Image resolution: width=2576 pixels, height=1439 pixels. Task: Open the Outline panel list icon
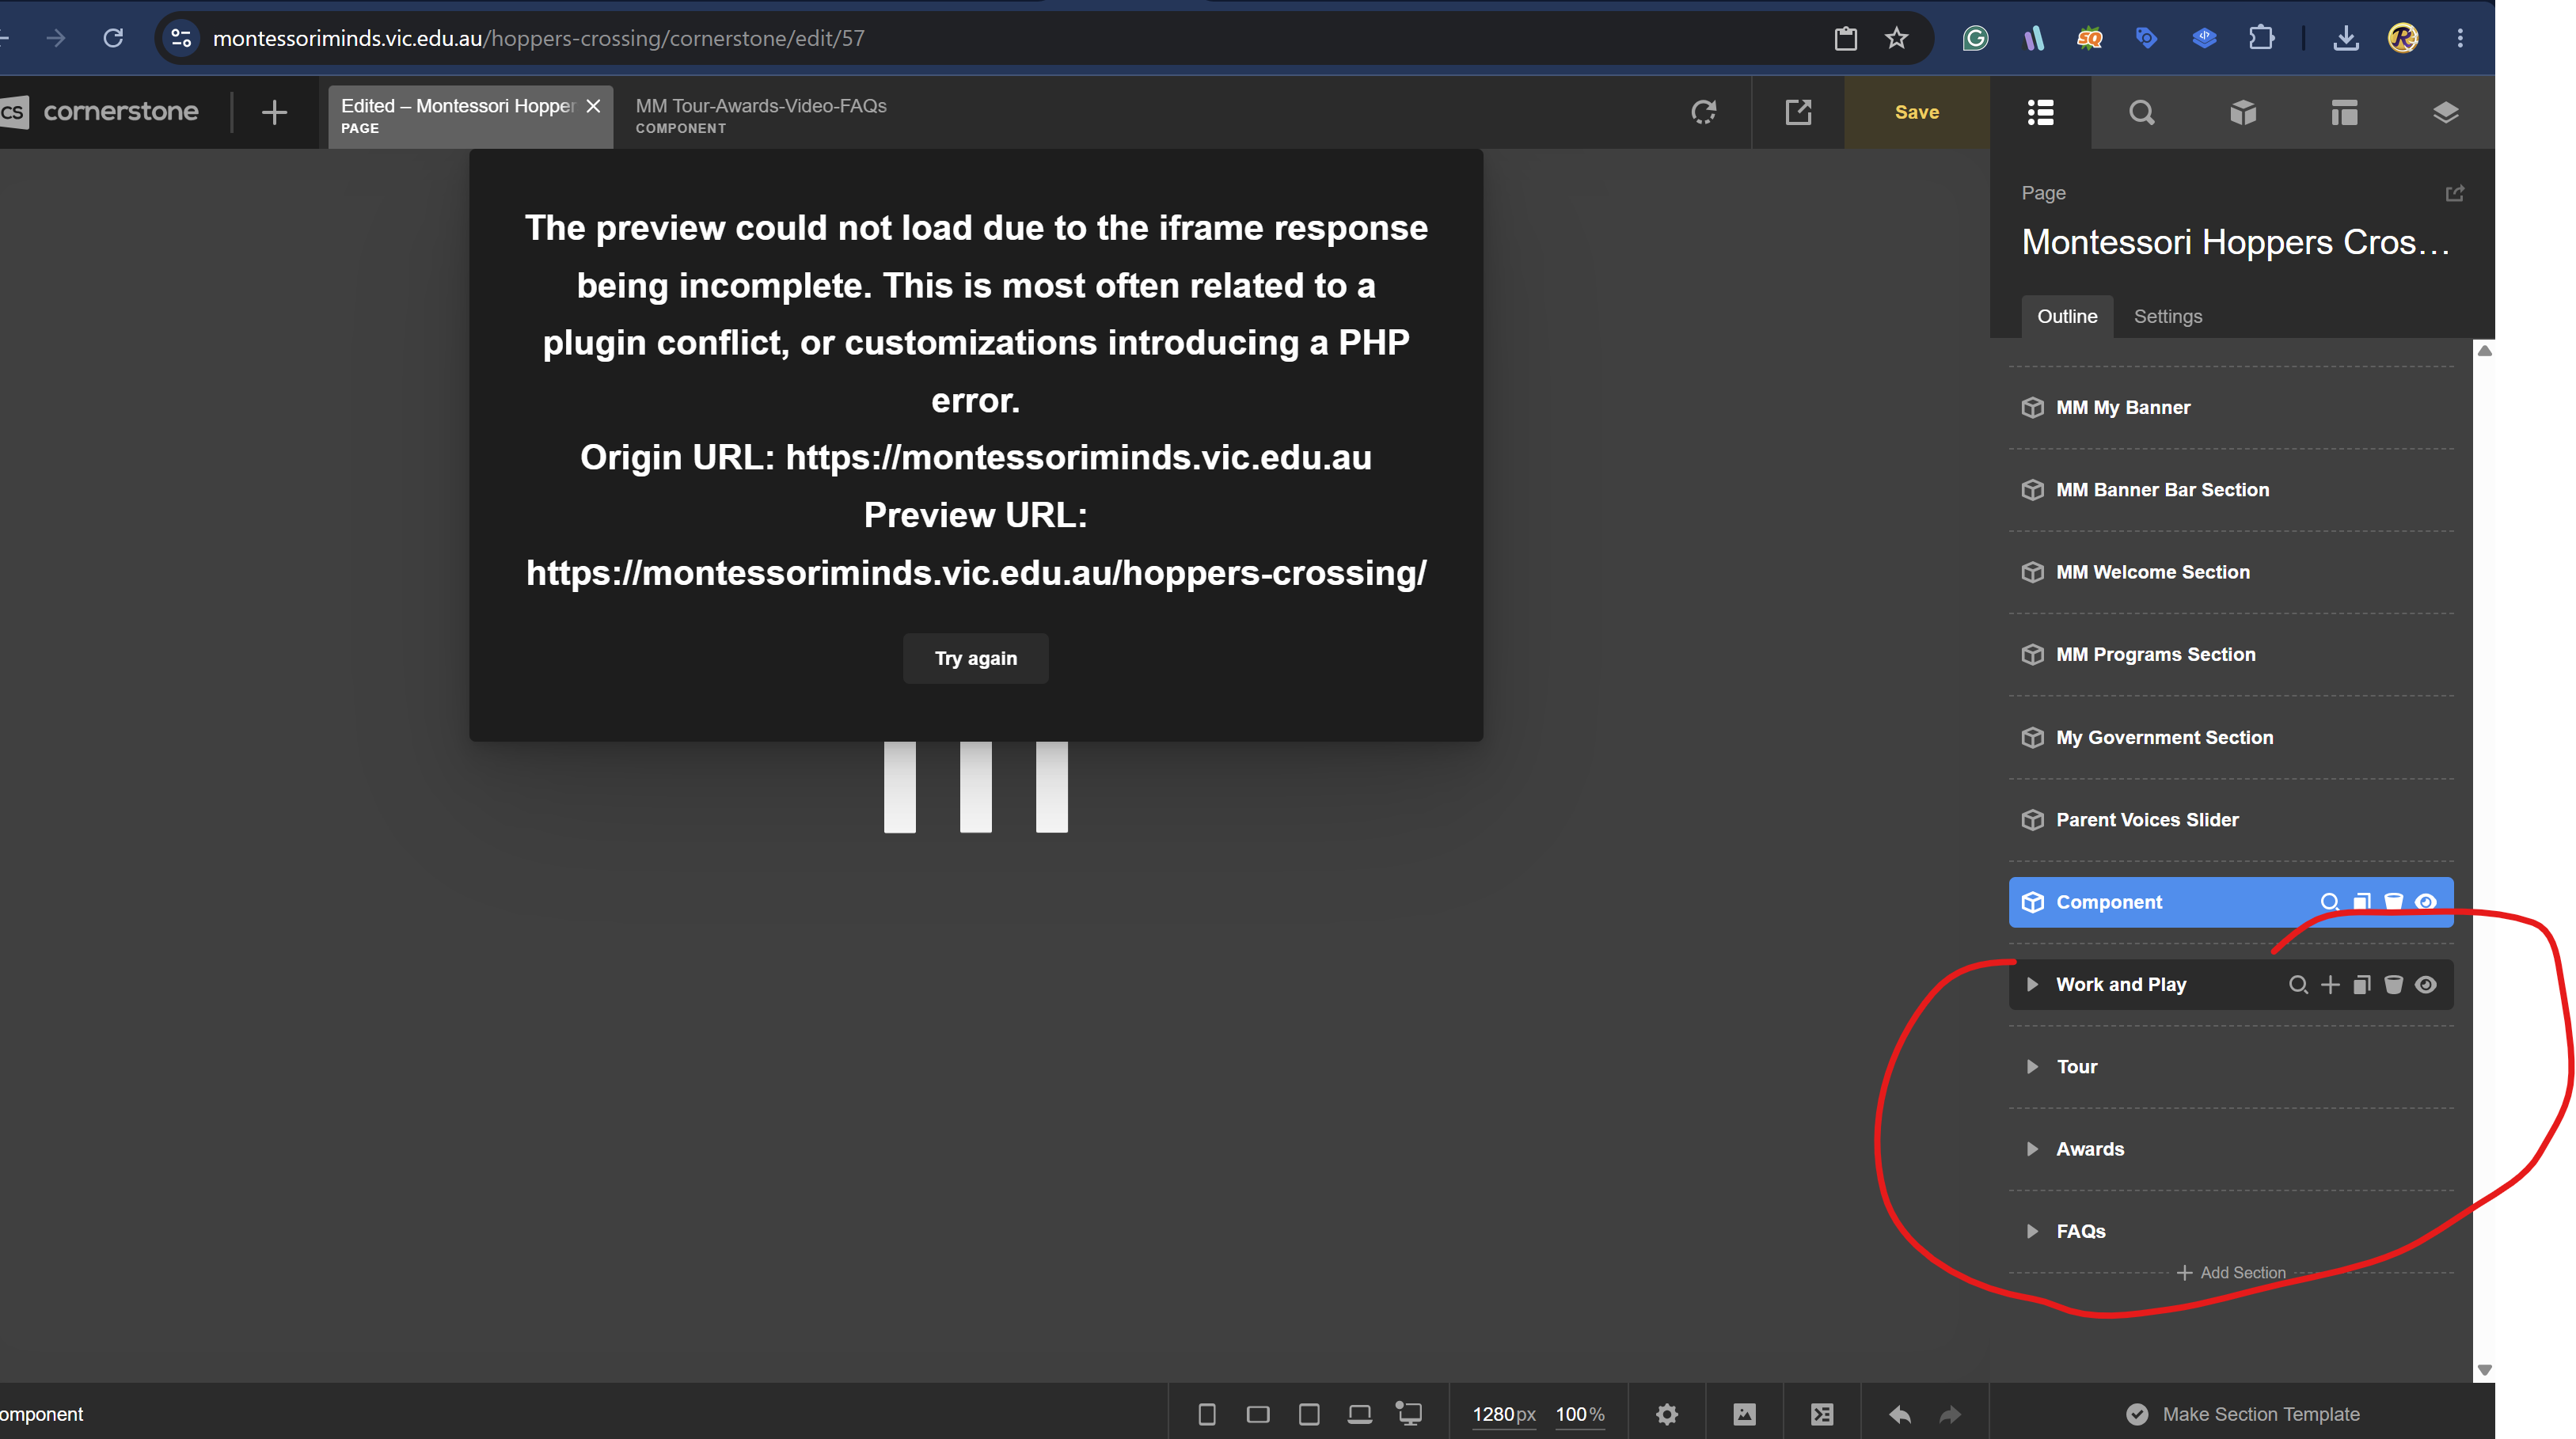point(2040,112)
